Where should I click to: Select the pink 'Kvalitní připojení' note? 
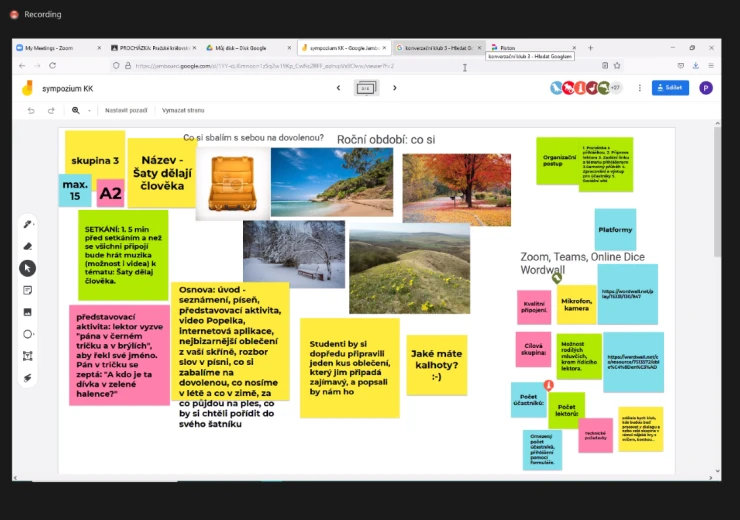click(534, 307)
